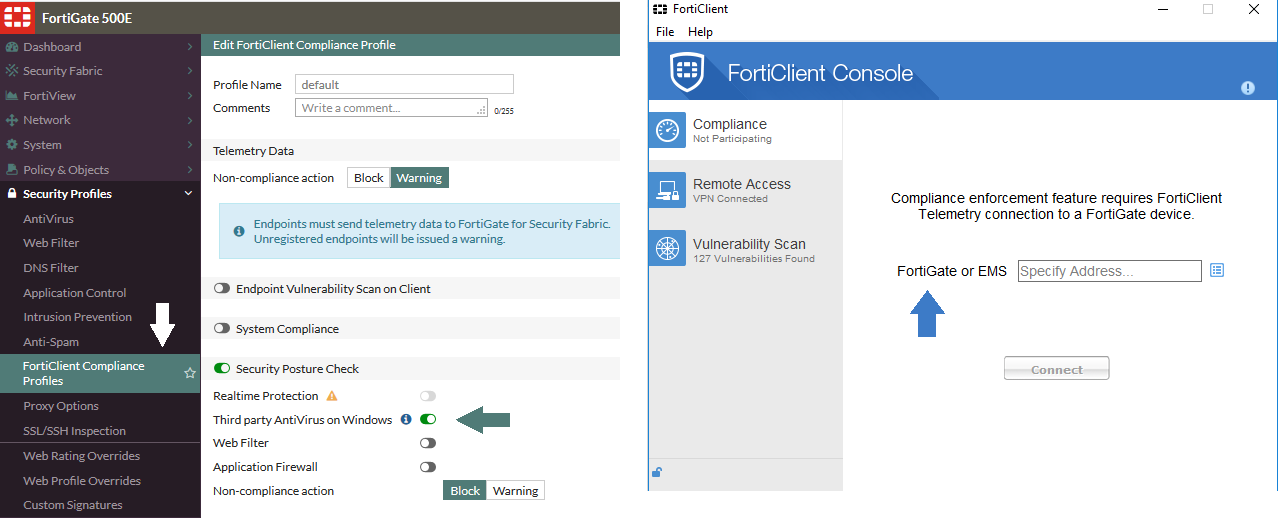Click the Connect button in FortiClient
The image size is (1287, 521).
pos(1057,369)
